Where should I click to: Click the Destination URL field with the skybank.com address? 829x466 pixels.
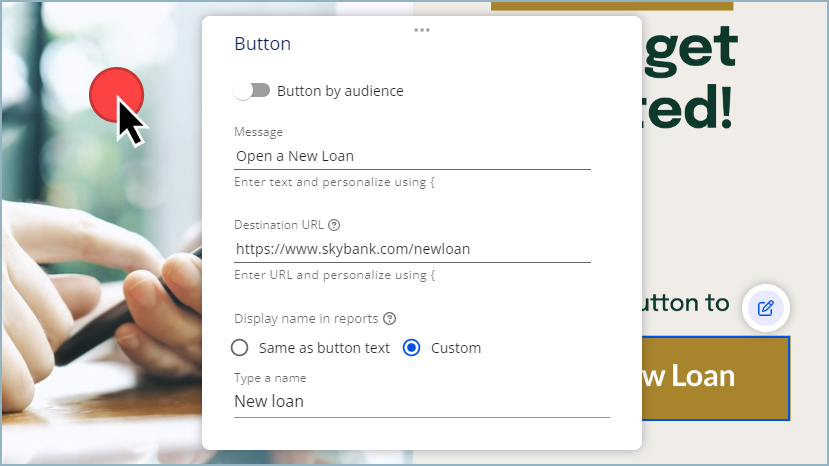click(411, 249)
